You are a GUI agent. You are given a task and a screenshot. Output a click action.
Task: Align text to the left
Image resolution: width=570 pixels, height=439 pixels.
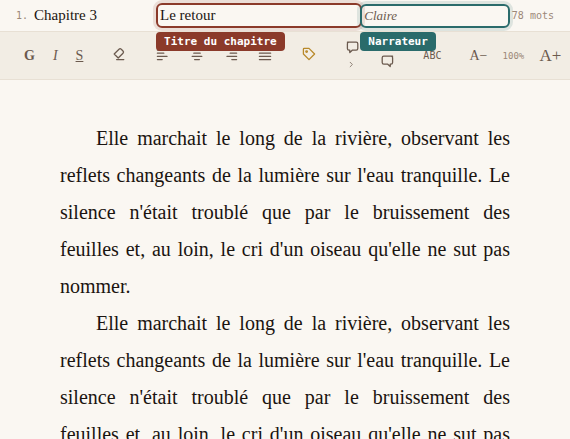click(162, 56)
